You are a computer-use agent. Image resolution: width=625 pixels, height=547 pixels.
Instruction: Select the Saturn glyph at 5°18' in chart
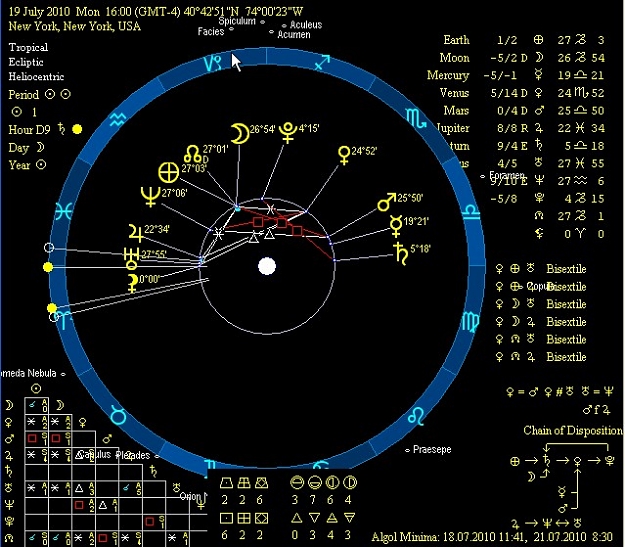click(401, 254)
